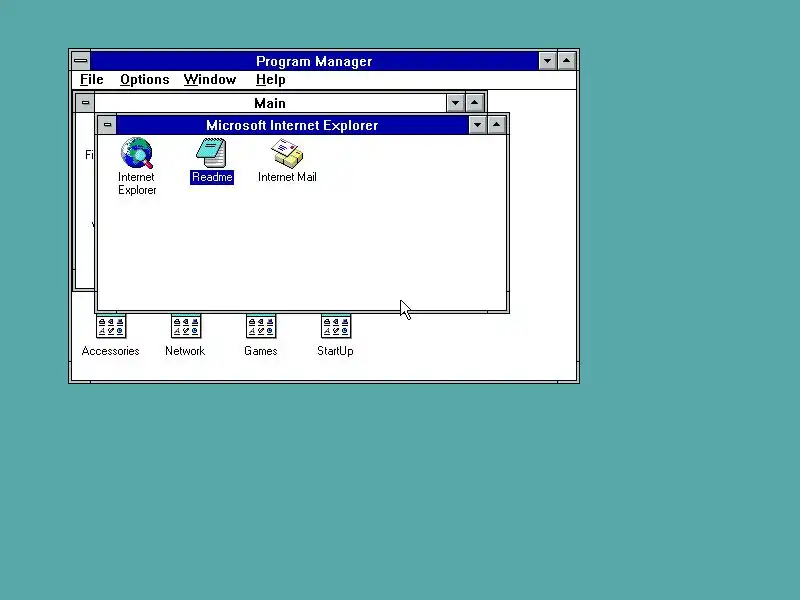800x600 pixels.
Task: Click the Network label text
Action: (185, 351)
